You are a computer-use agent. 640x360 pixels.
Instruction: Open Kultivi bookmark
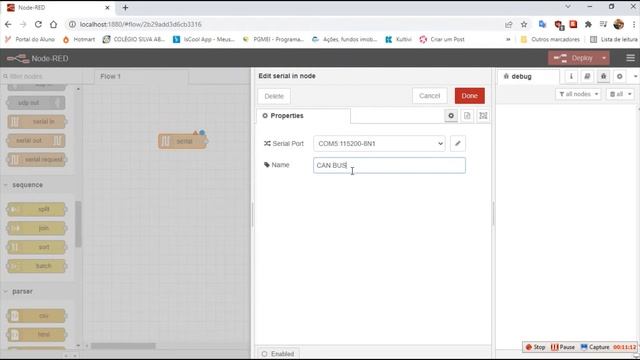(399, 40)
